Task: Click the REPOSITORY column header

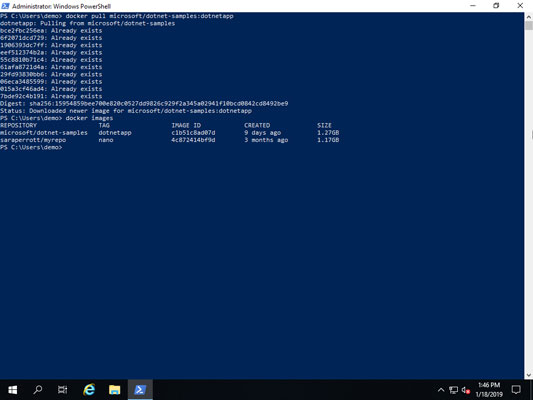Action: (x=18, y=125)
